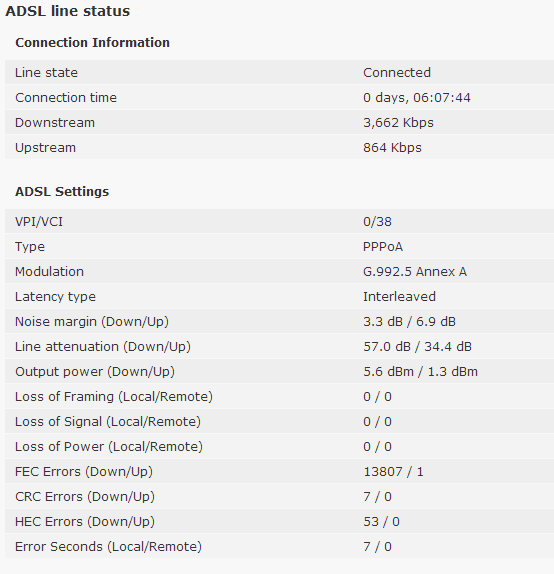The image size is (554, 574).
Task: Click the ADSL line status heading
Action: point(67,11)
